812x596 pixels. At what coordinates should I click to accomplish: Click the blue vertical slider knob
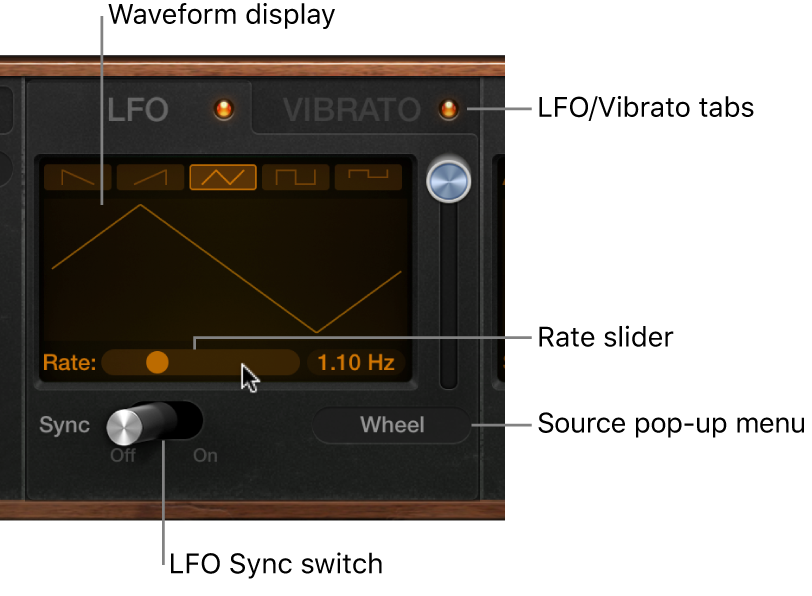[448, 181]
